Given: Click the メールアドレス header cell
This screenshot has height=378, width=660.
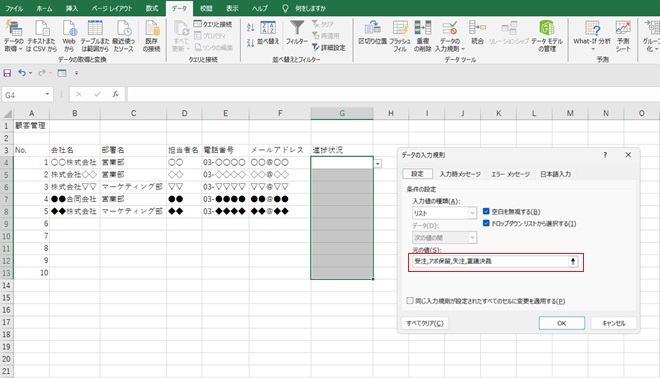Looking at the screenshot, I should [280, 150].
